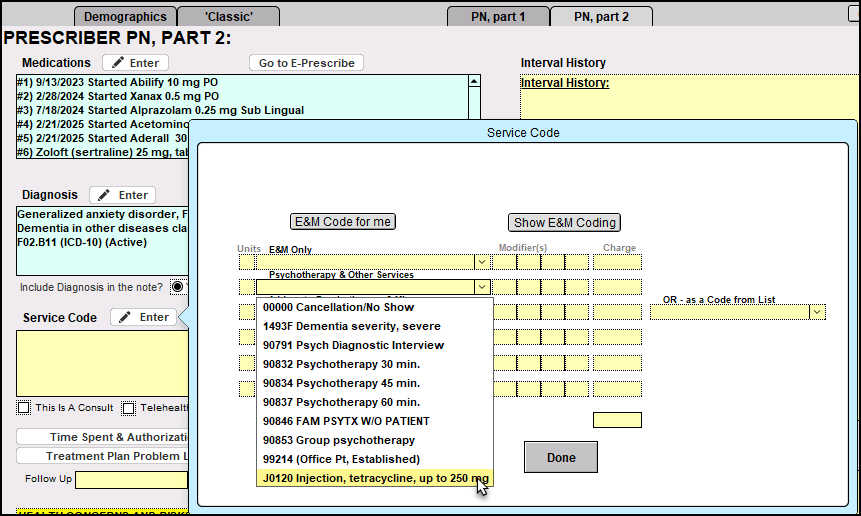Choose 90834 Psychotherapy 45 min. from list
This screenshot has width=861, height=516.
[x=341, y=383]
